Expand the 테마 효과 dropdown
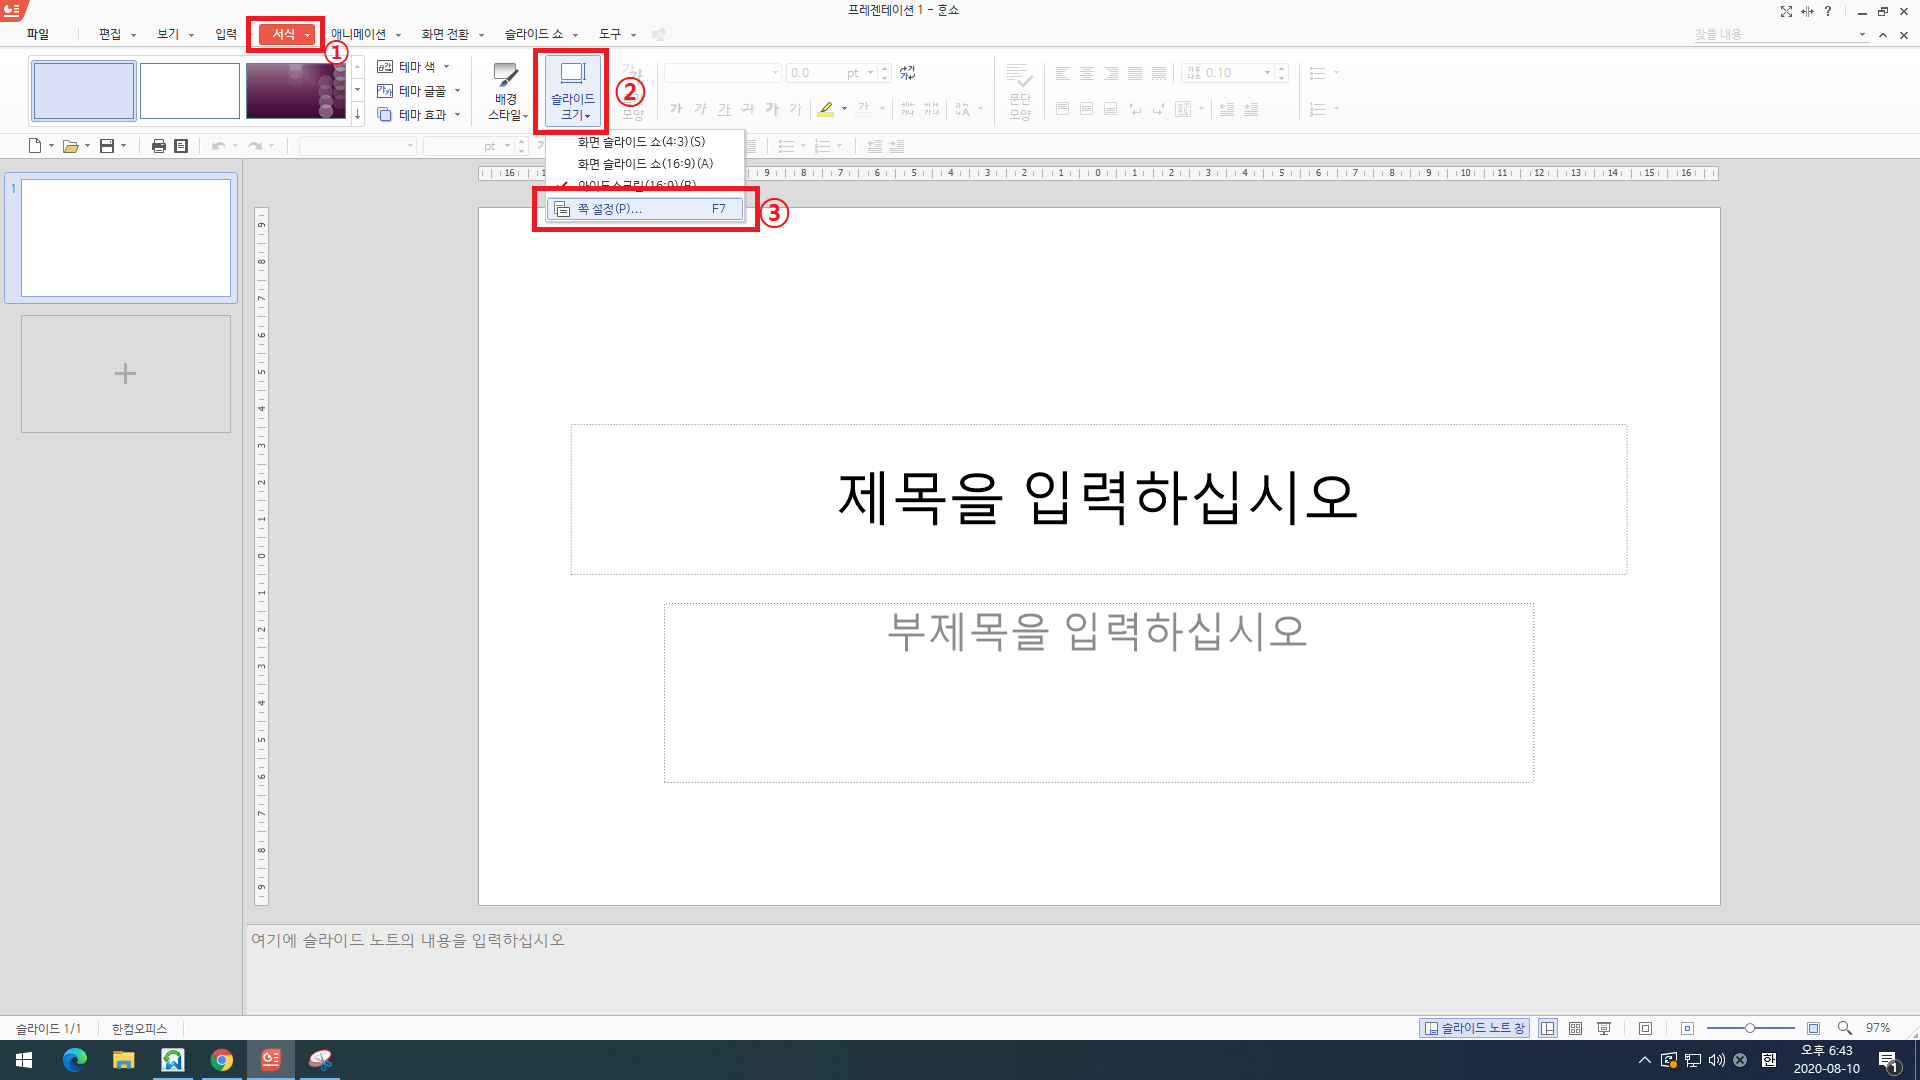 [457, 115]
